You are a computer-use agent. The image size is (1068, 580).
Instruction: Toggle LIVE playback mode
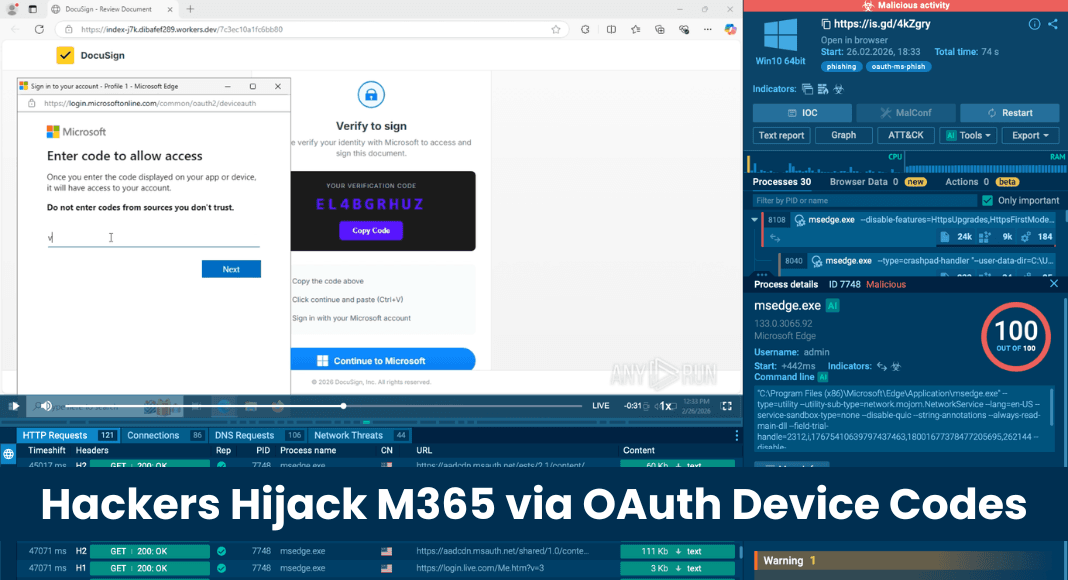click(x=601, y=406)
